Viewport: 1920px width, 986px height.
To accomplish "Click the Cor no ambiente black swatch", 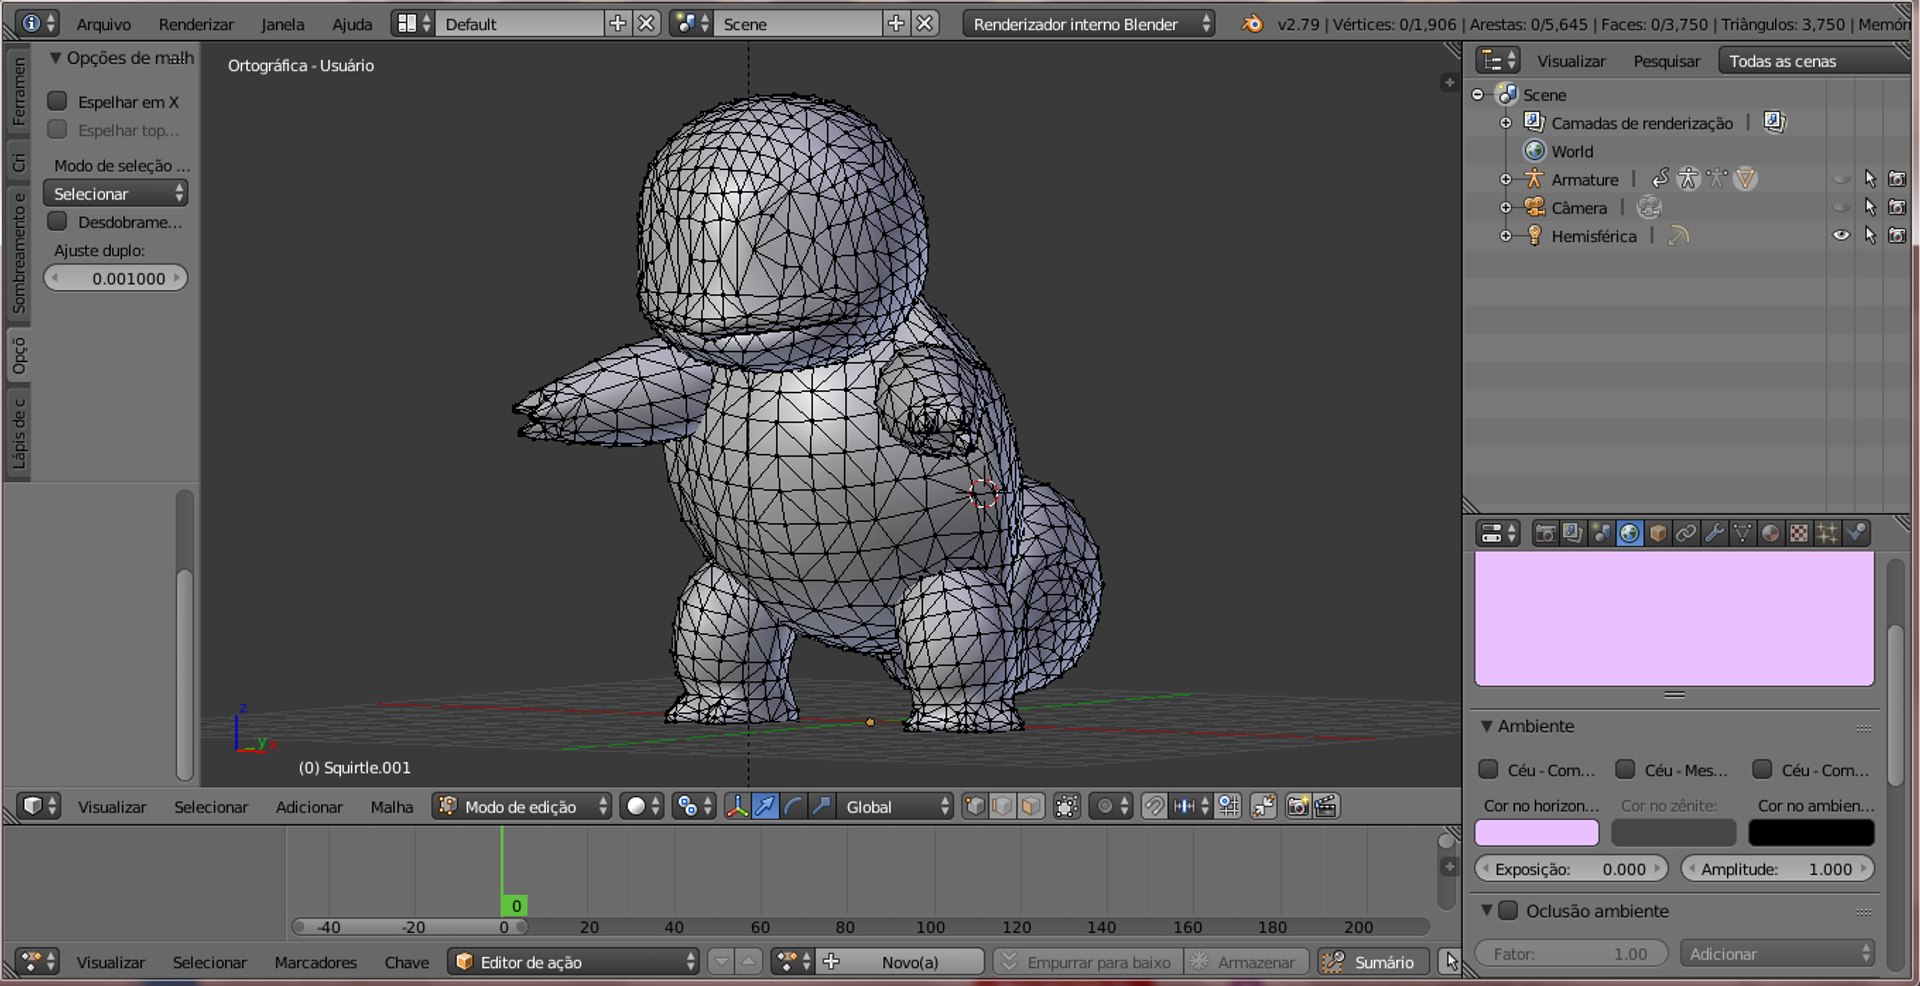I will pyautogui.click(x=1811, y=832).
